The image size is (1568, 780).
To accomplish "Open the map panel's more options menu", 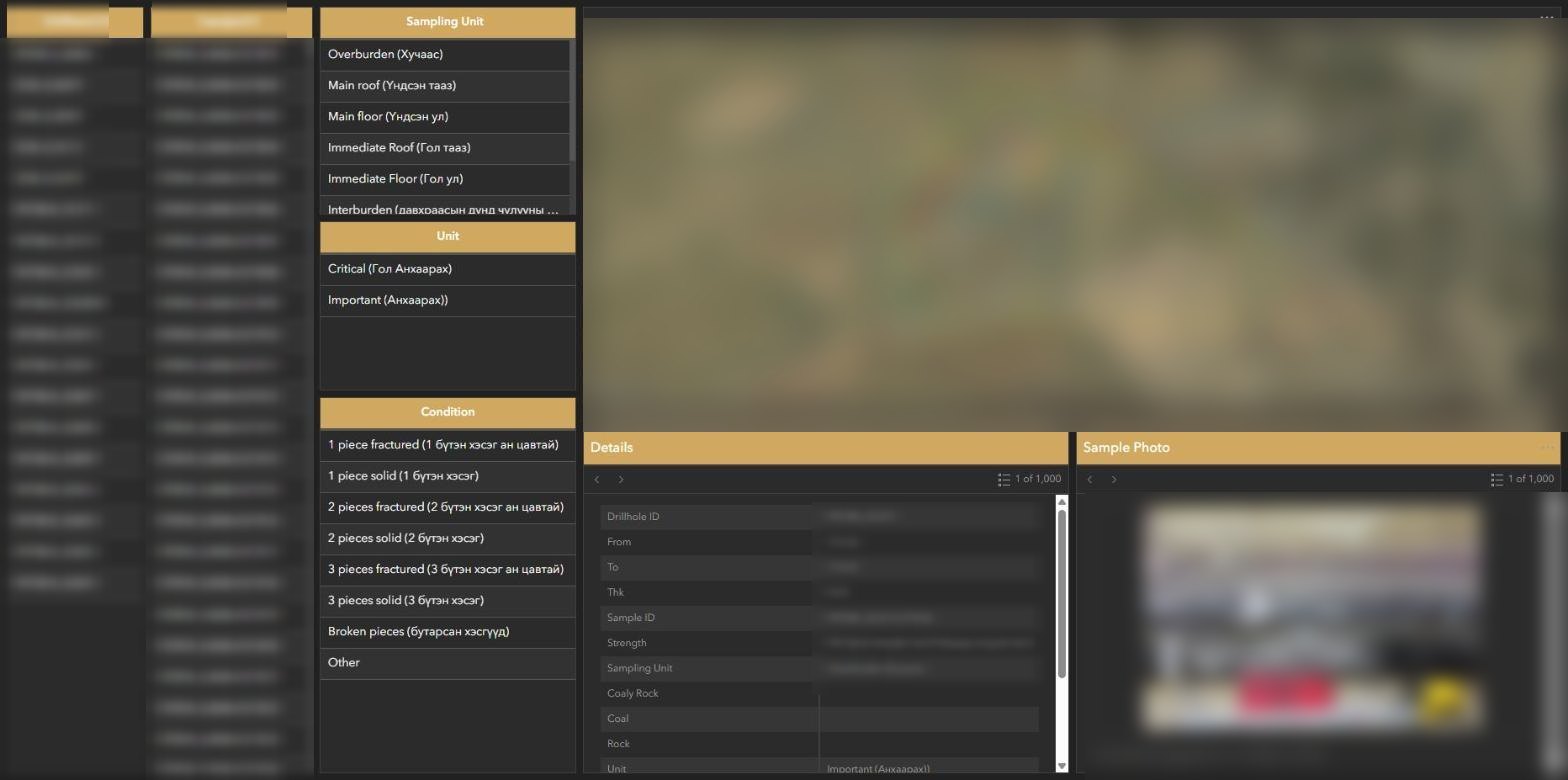I will coord(1547,17).
